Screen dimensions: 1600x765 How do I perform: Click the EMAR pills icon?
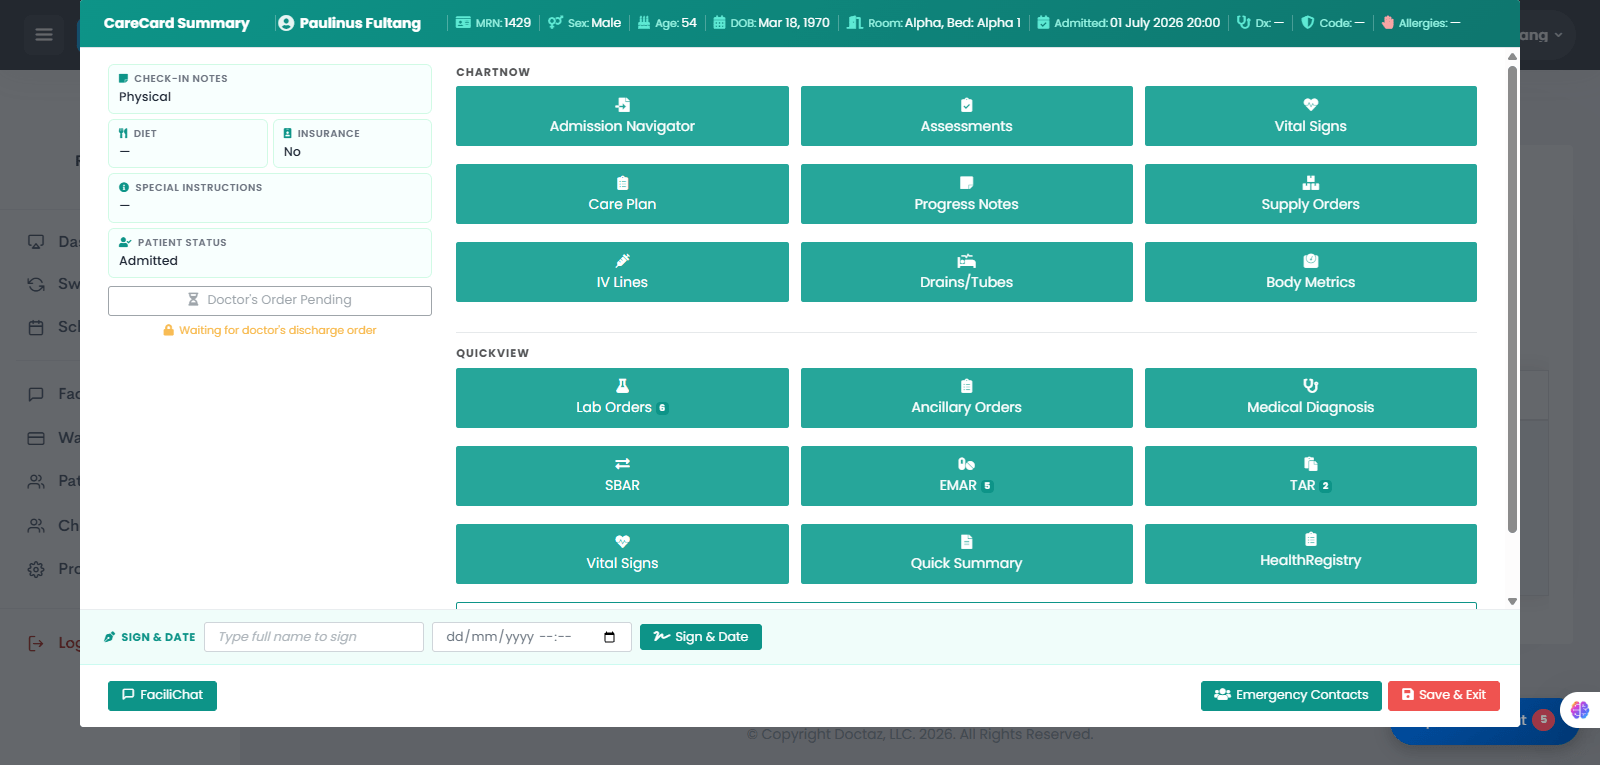[x=966, y=464]
